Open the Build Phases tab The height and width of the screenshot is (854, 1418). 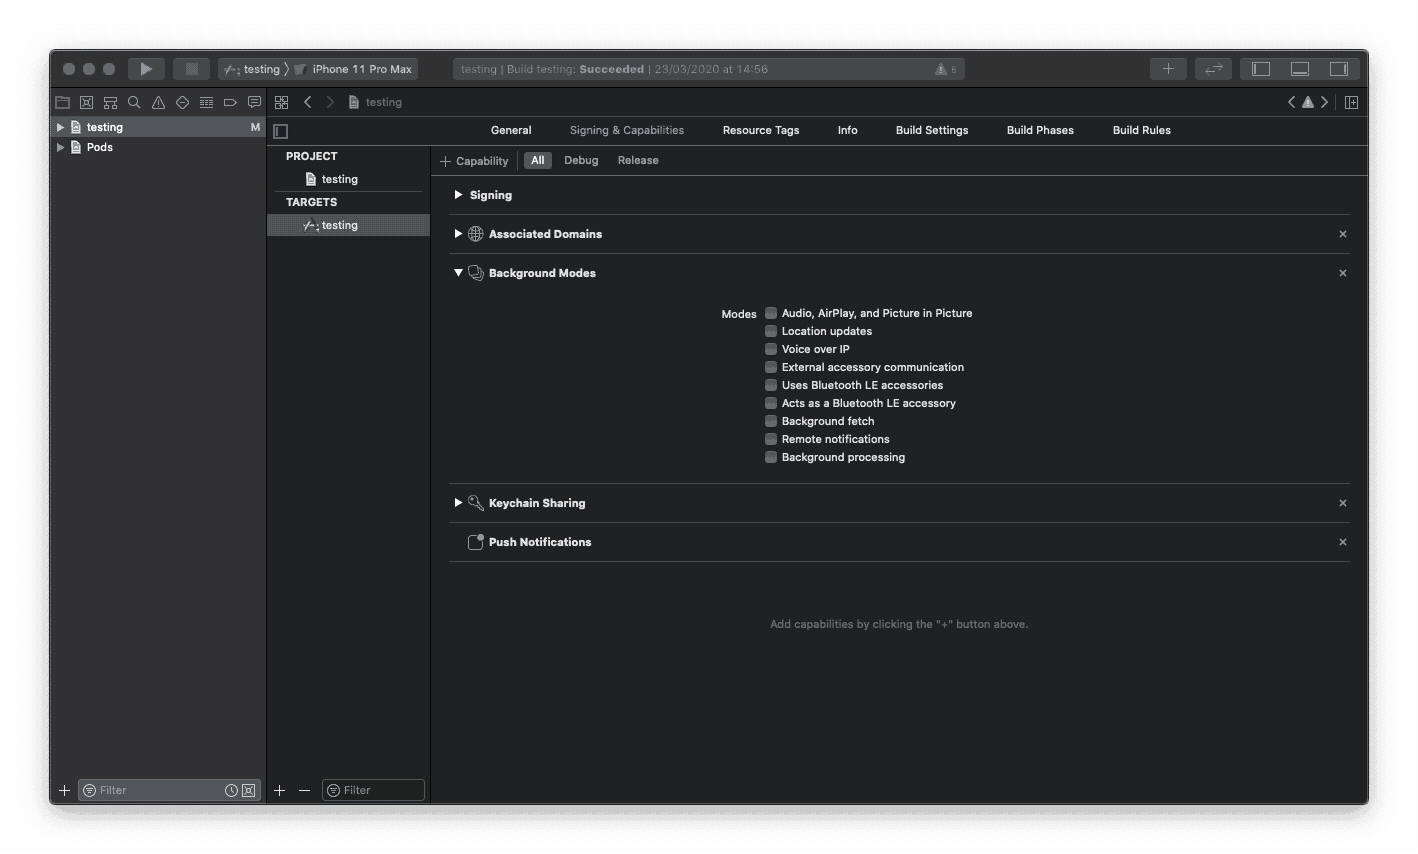click(x=1040, y=130)
